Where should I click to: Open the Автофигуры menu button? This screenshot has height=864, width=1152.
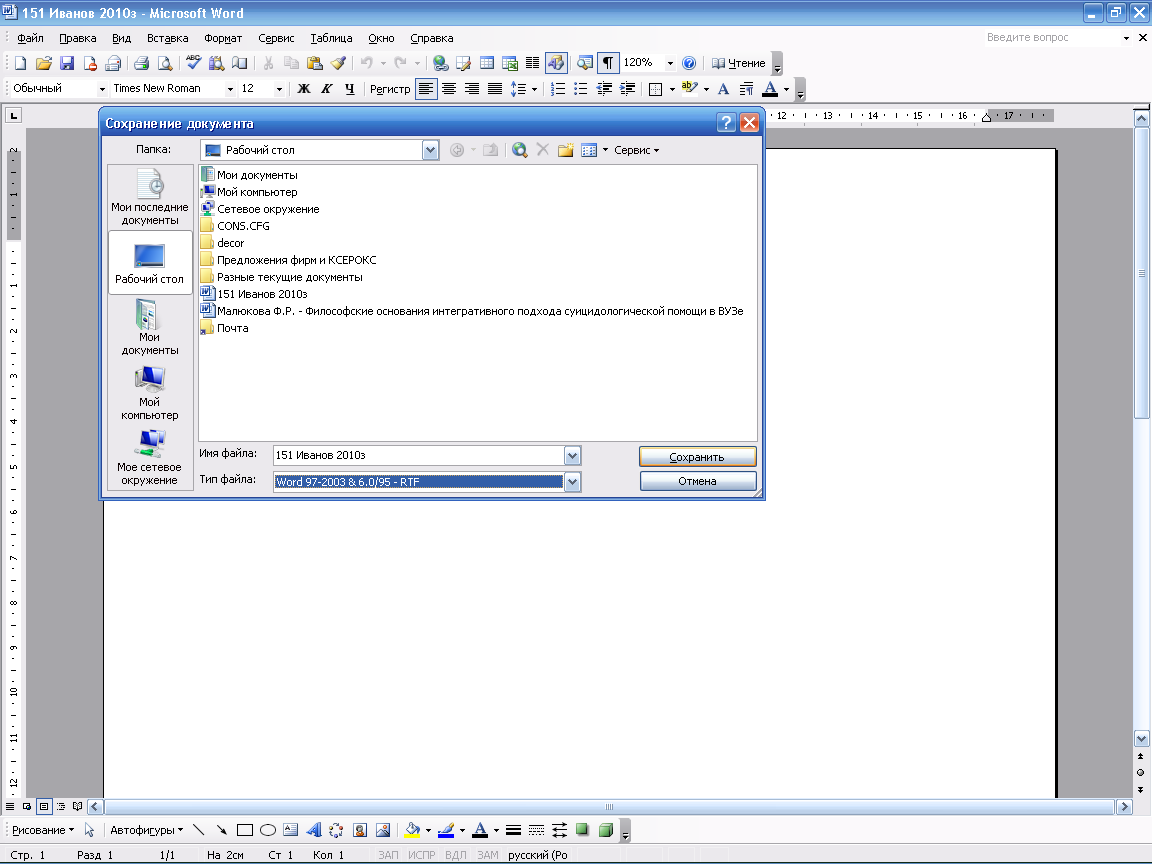[x=146, y=830]
